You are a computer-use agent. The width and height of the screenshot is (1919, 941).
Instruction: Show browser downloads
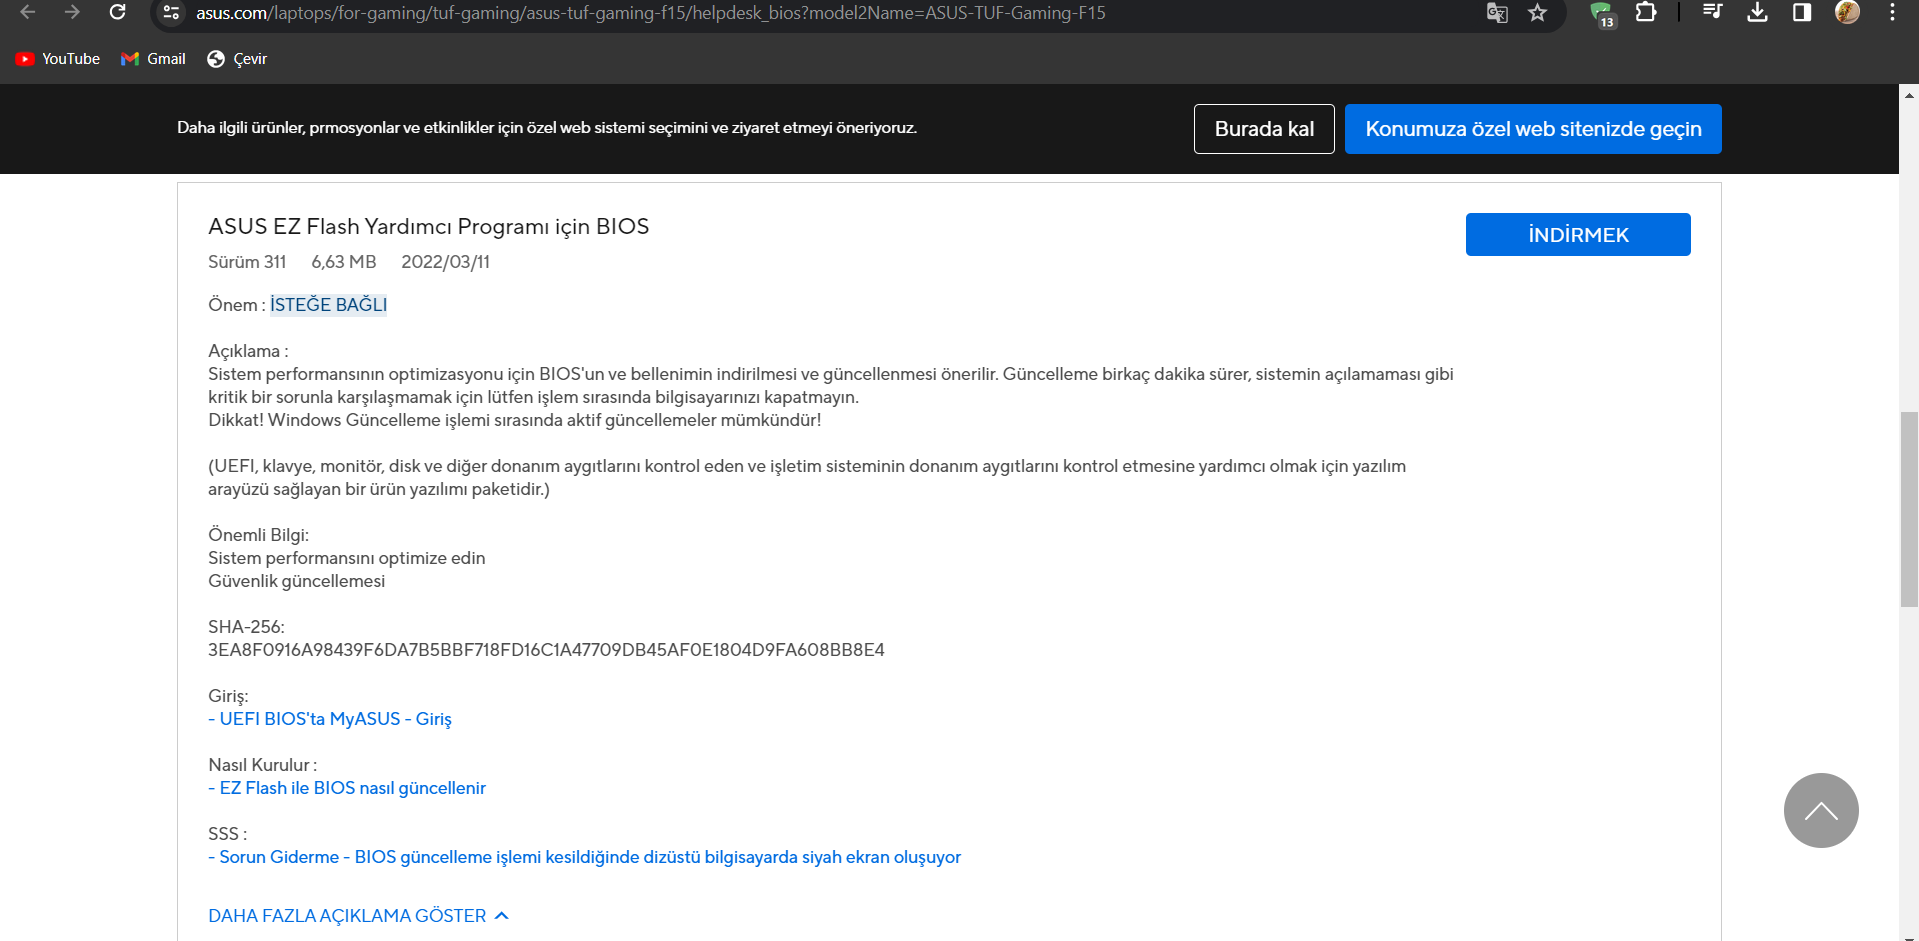coord(1757,12)
